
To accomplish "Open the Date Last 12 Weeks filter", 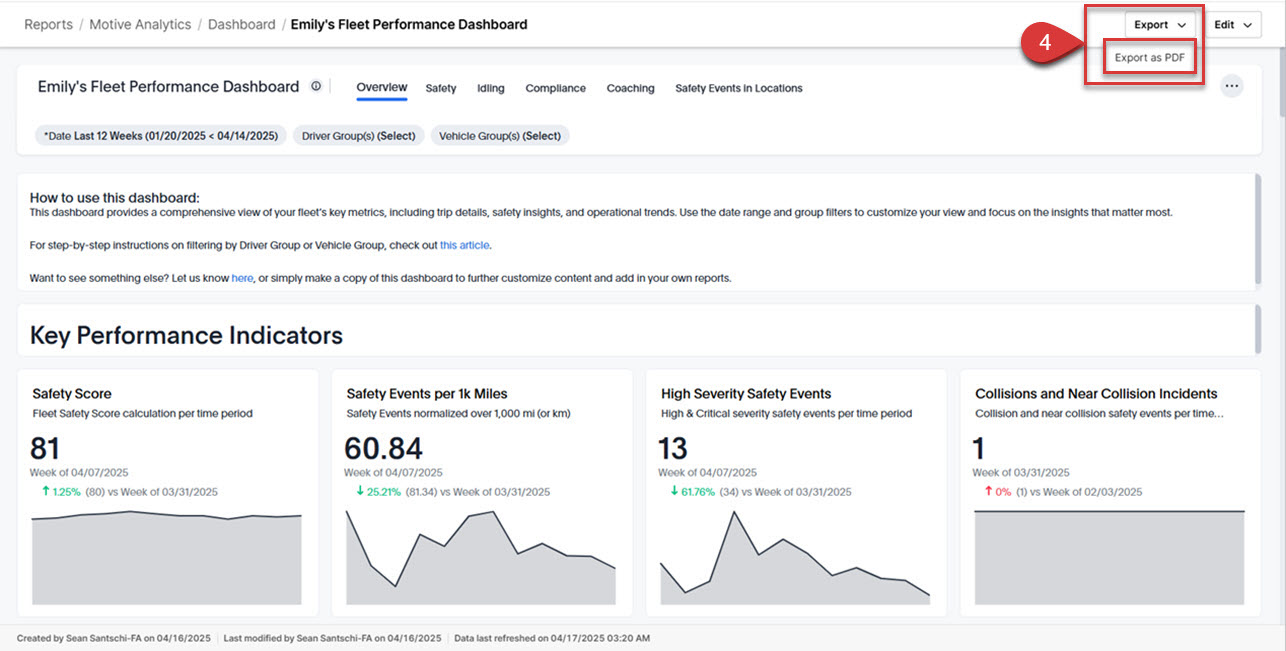I will [162, 136].
